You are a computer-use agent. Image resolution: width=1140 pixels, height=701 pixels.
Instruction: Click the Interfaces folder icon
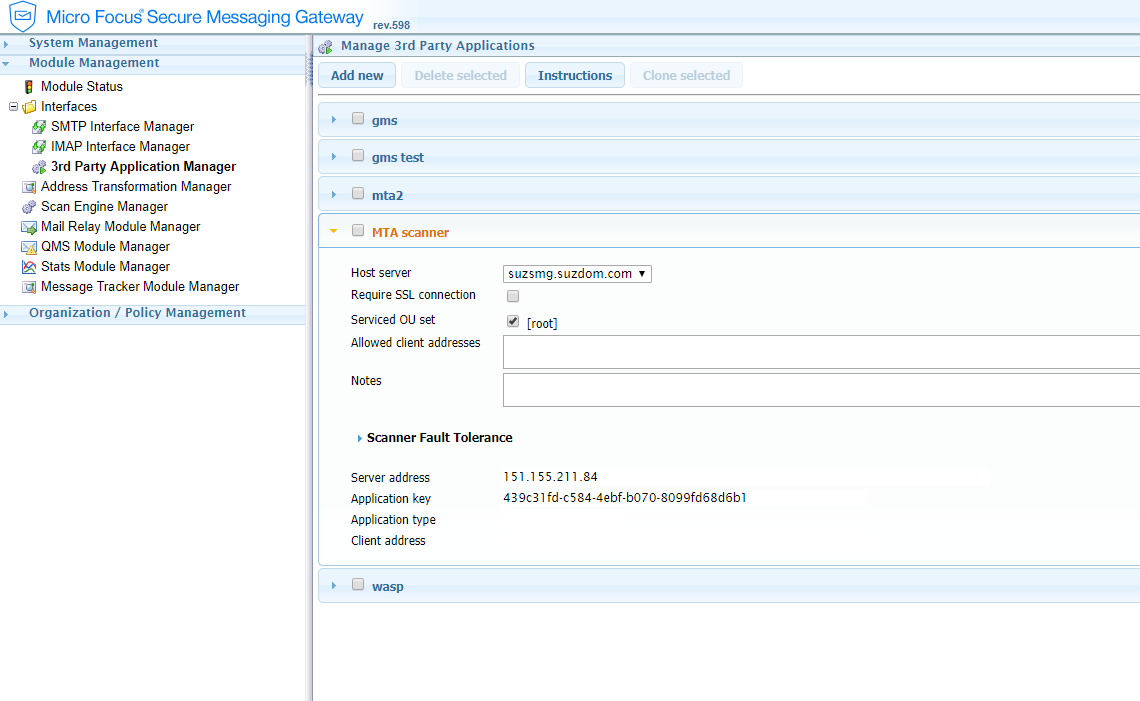29,107
